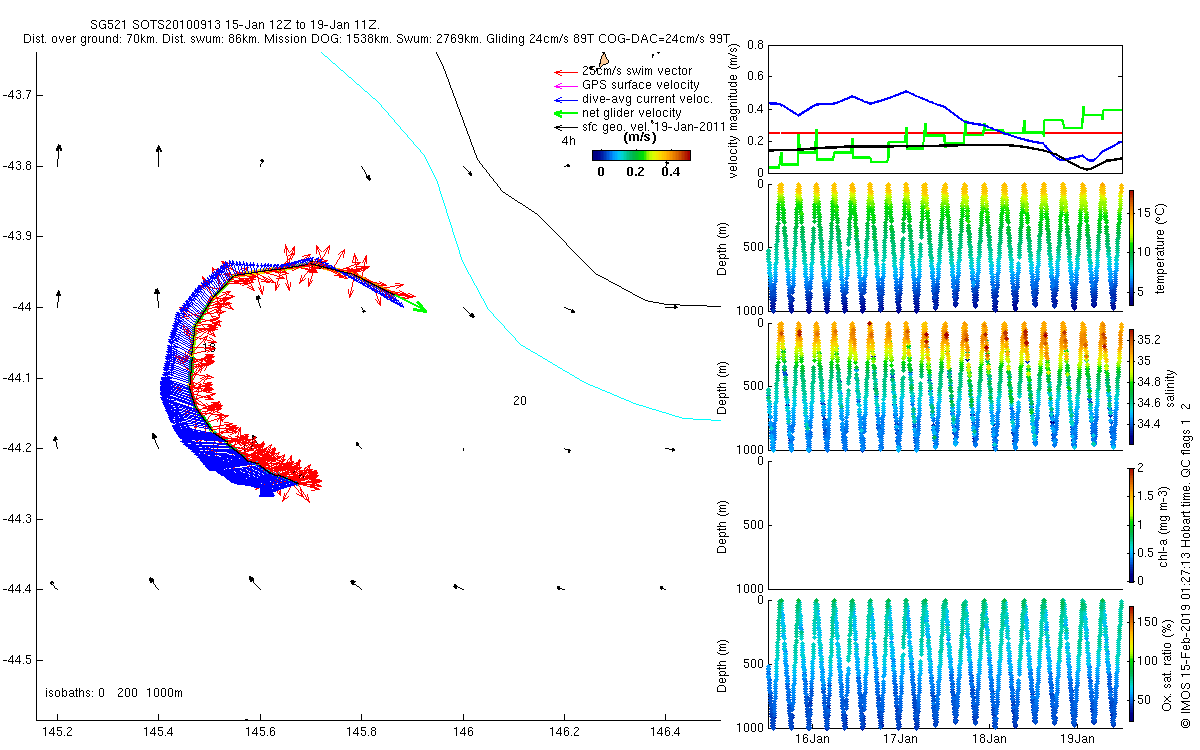Click the '4h' label near the legend

(x=569, y=141)
